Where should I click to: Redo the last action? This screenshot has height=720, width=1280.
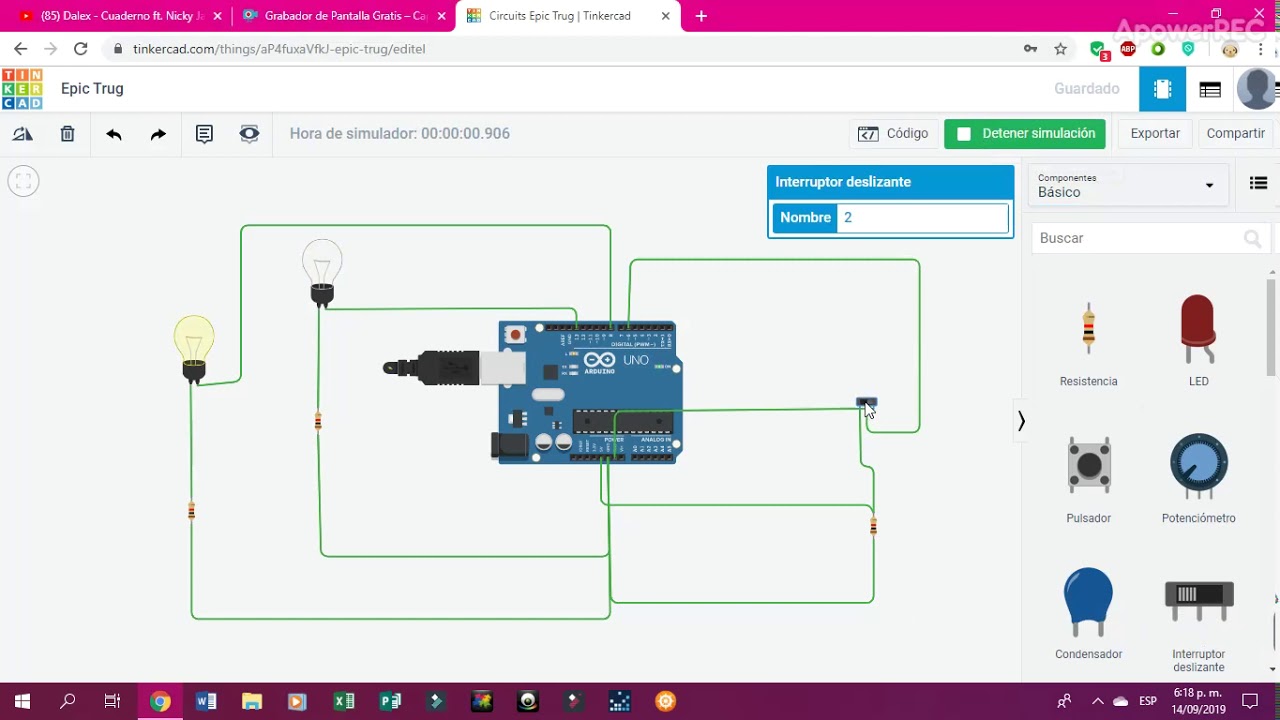(x=158, y=134)
